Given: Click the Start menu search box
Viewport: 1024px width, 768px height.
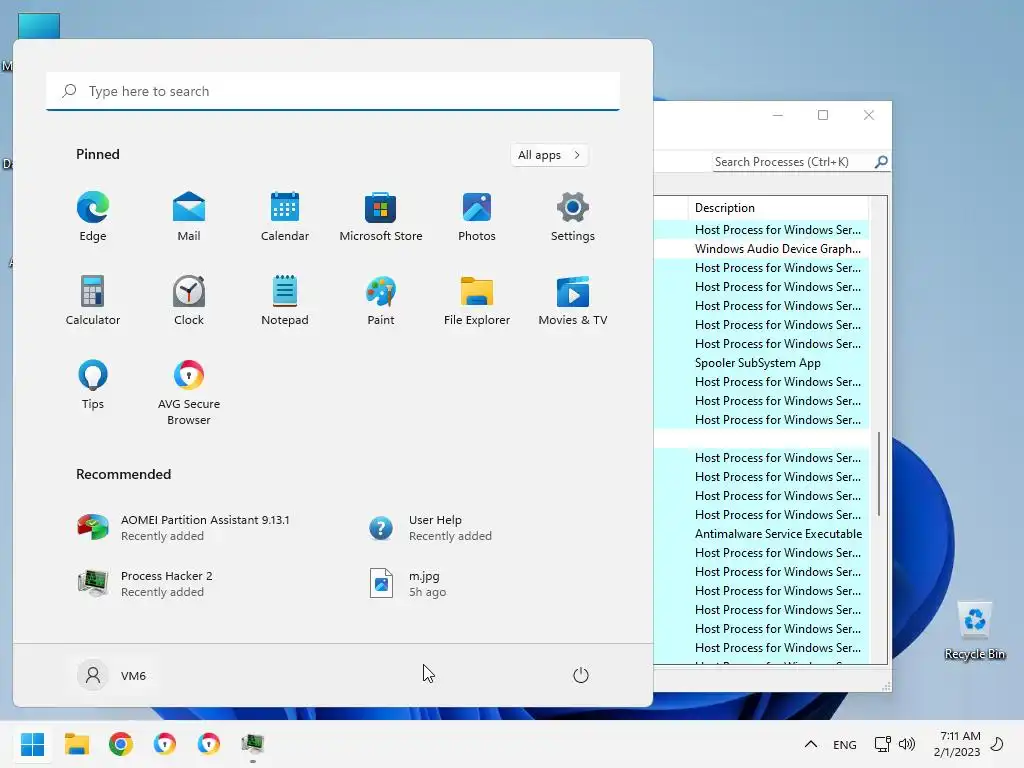Looking at the screenshot, I should [x=333, y=91].
